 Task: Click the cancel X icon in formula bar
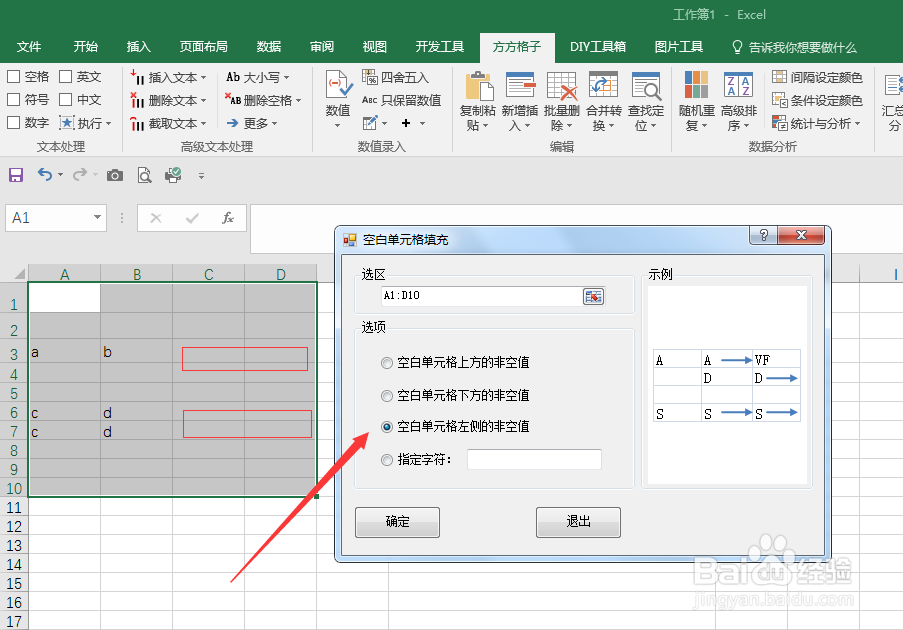pos(155,218)
